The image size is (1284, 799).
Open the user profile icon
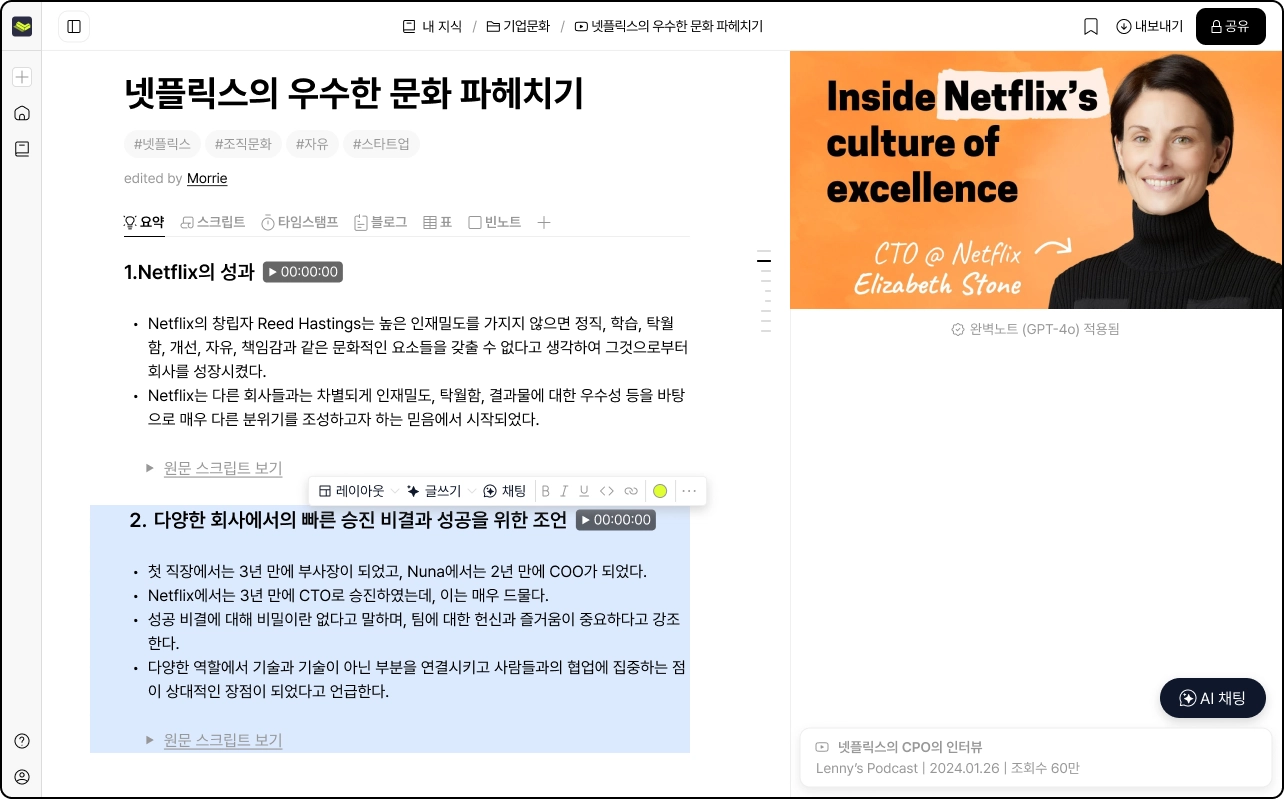coord(22,777)
